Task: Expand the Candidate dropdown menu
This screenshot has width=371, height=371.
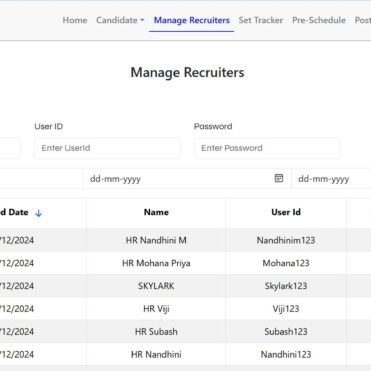Action: coord(120,20)
